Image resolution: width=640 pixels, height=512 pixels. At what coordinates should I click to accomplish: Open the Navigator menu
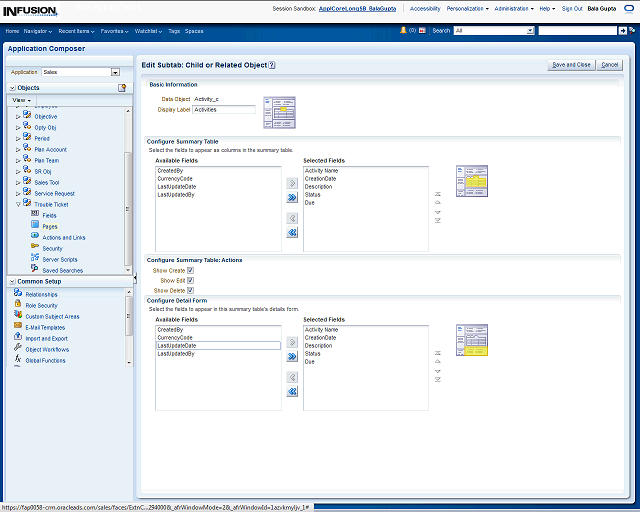coord(39,31)
